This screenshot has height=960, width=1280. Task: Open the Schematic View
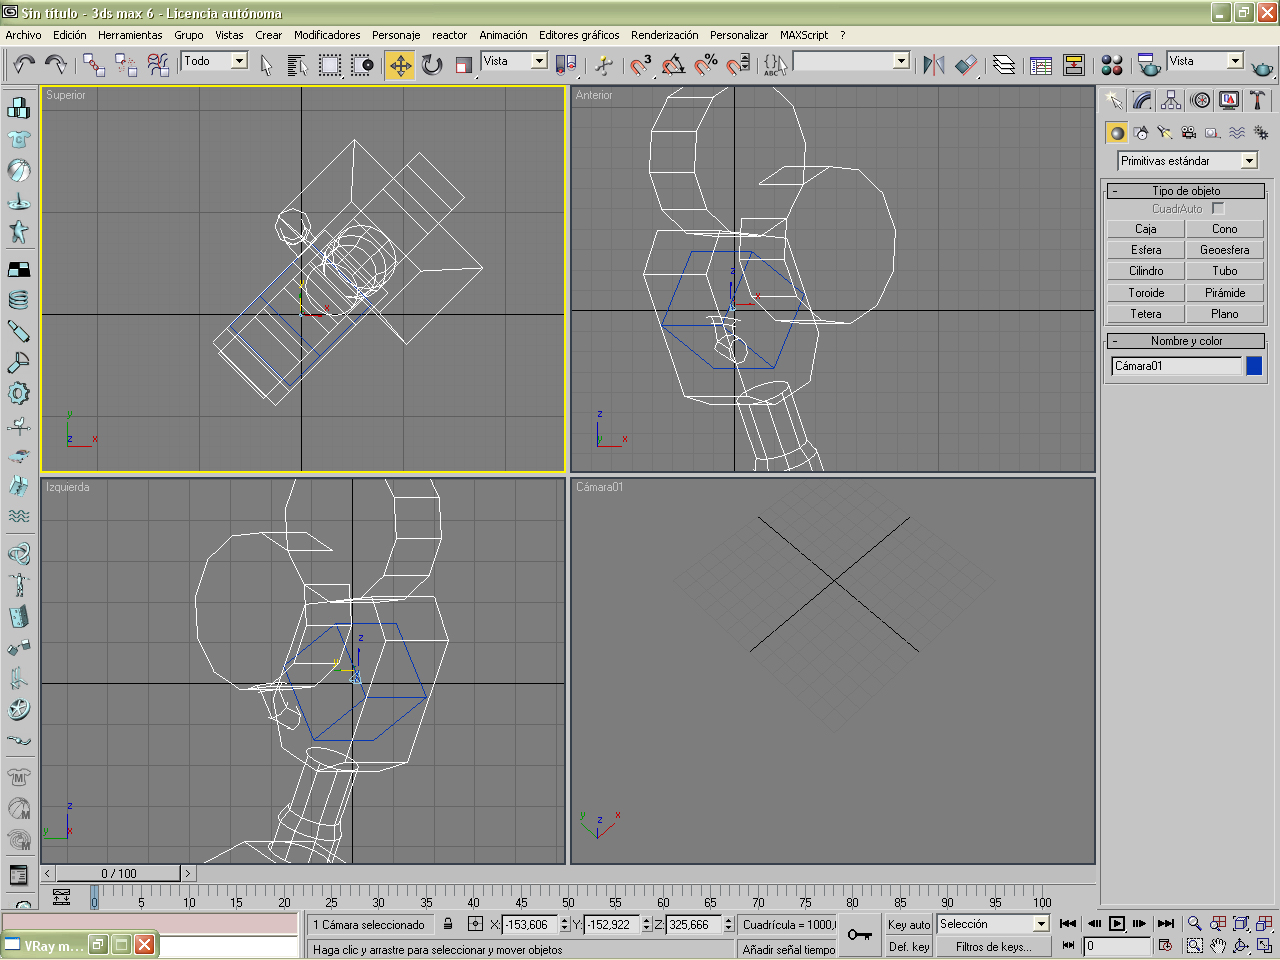[x=1074, y=65]
